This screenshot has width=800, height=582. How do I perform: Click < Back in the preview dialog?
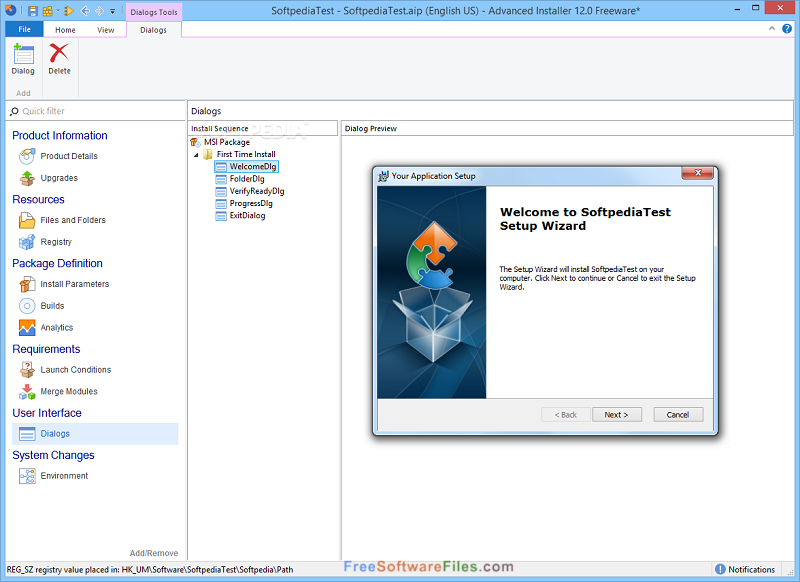coord(566,415)
